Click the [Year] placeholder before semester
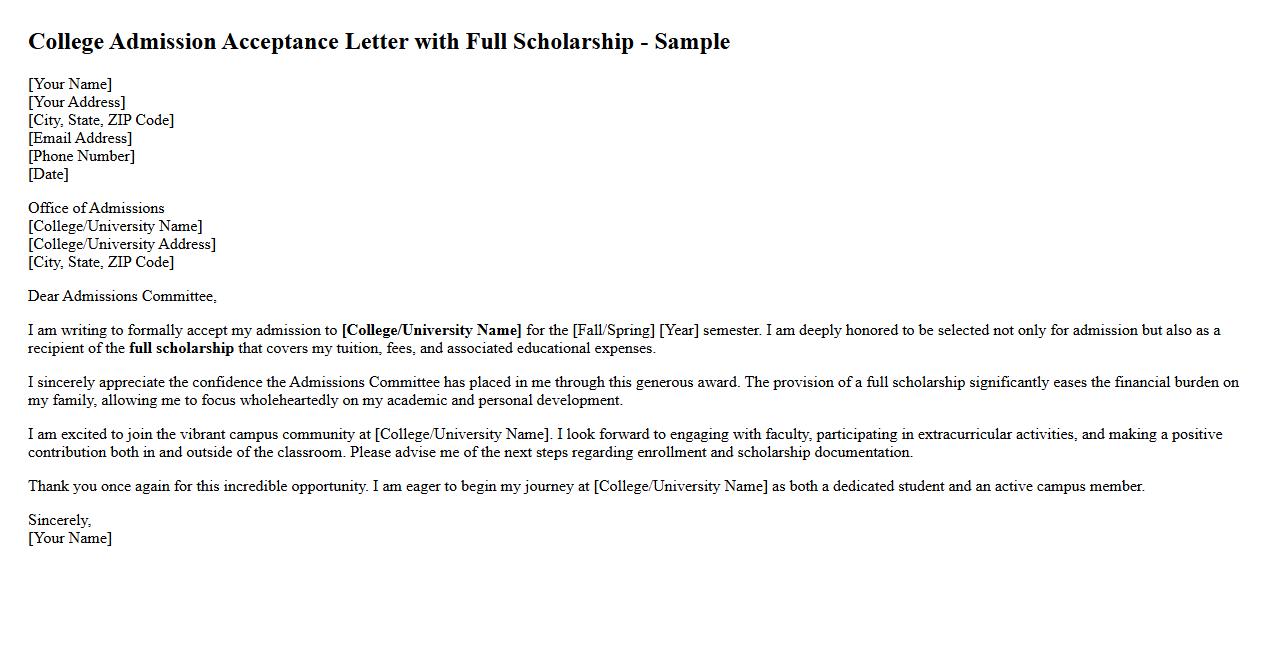 (x=679, y=330)
